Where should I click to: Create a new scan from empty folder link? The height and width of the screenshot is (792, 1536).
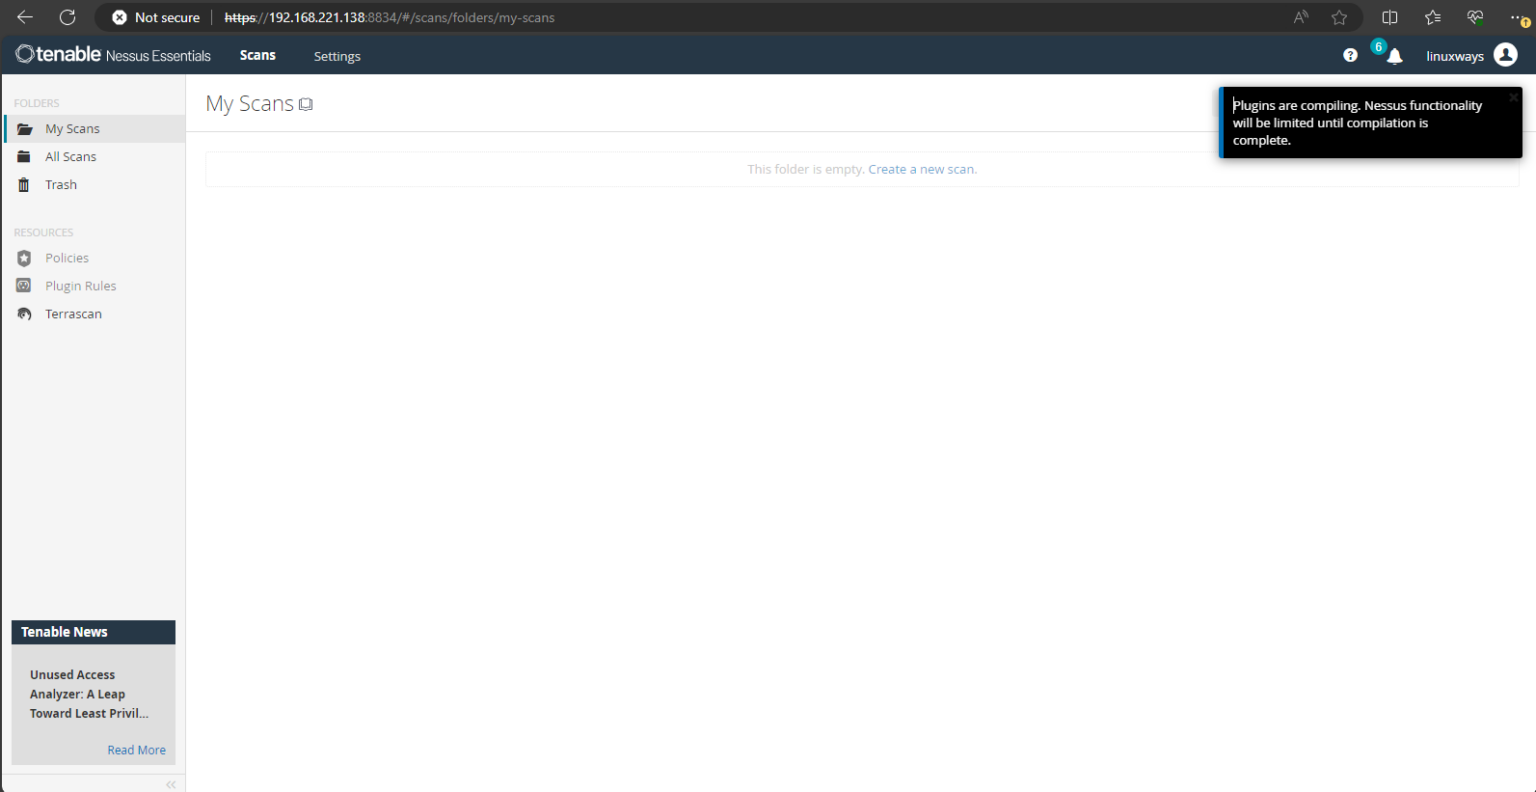point(920,168)
